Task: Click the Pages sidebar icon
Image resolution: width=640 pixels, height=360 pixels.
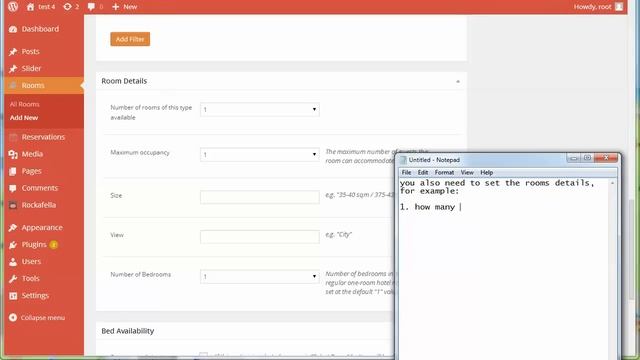Action: point(13,171)
